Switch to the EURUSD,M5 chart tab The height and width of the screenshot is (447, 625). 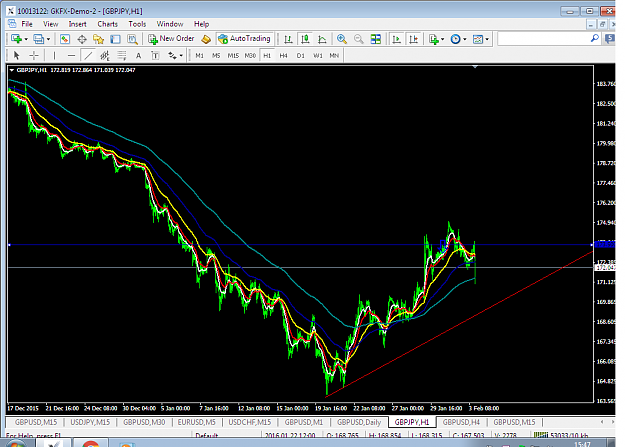pyautogui.click(x=197, y=422)
